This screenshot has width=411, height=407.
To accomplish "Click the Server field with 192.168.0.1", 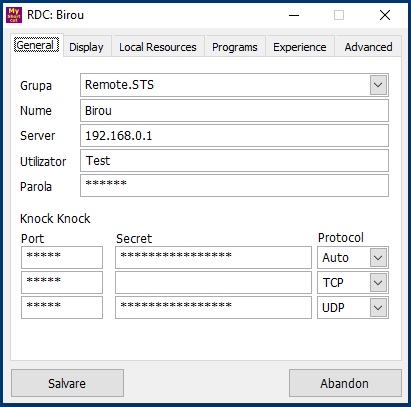I will coord(234,135).
